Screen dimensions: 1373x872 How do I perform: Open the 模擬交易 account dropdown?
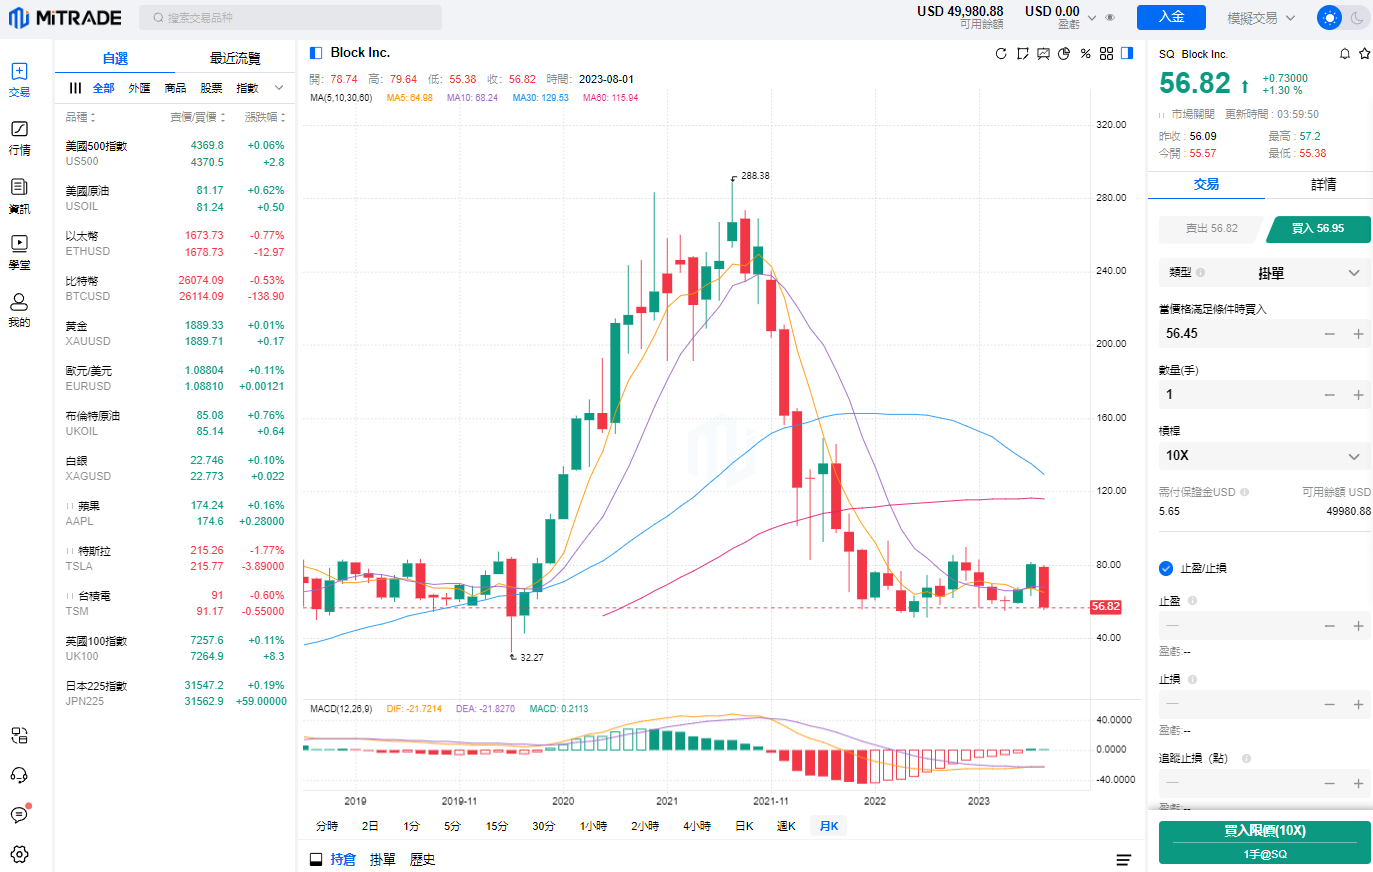[x=1260, y=18]
